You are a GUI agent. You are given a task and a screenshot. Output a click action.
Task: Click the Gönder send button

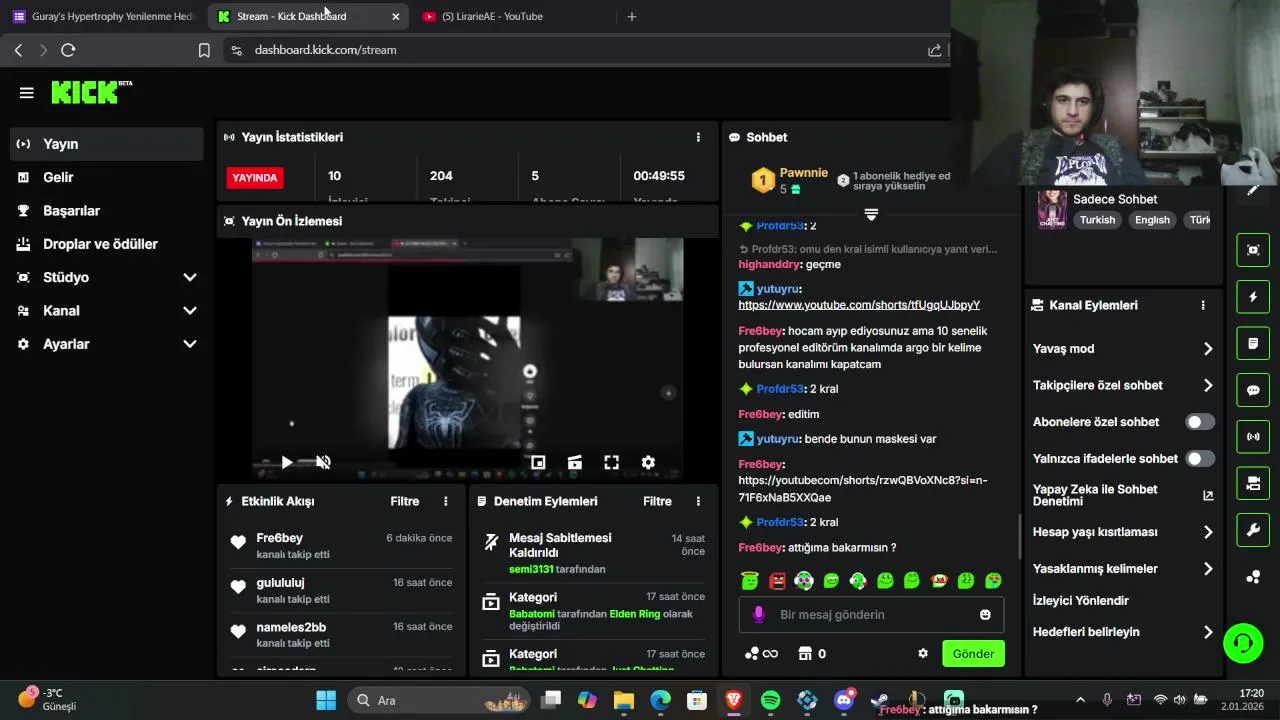[973, 654]
